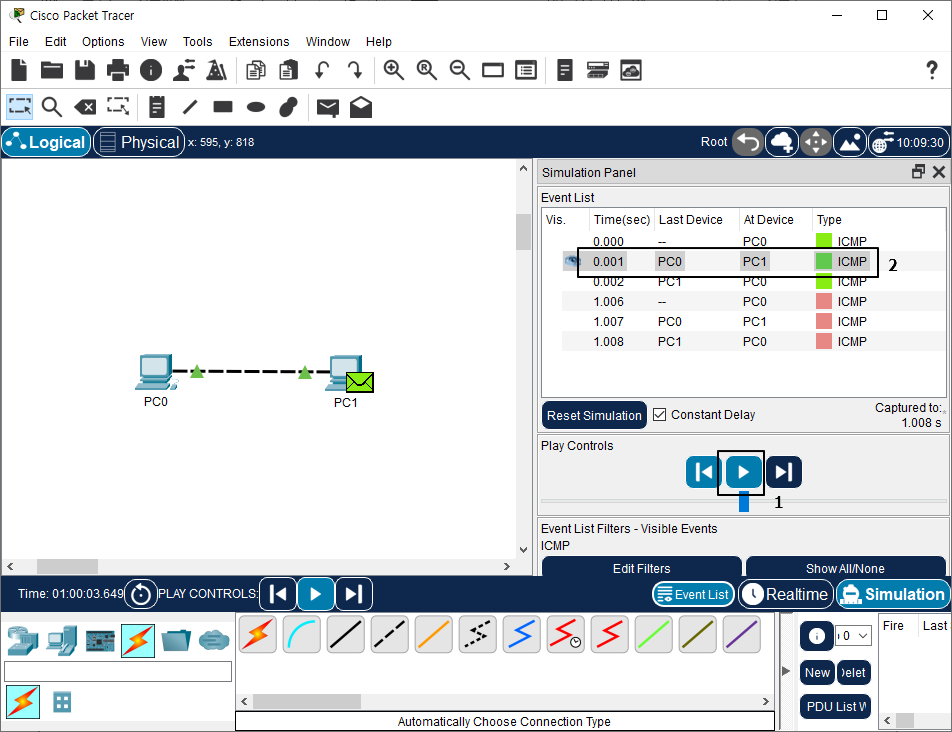Toggle the Constant Delay checkbox
This screenshot has height=732, width=952.
[x=659, y=415]
